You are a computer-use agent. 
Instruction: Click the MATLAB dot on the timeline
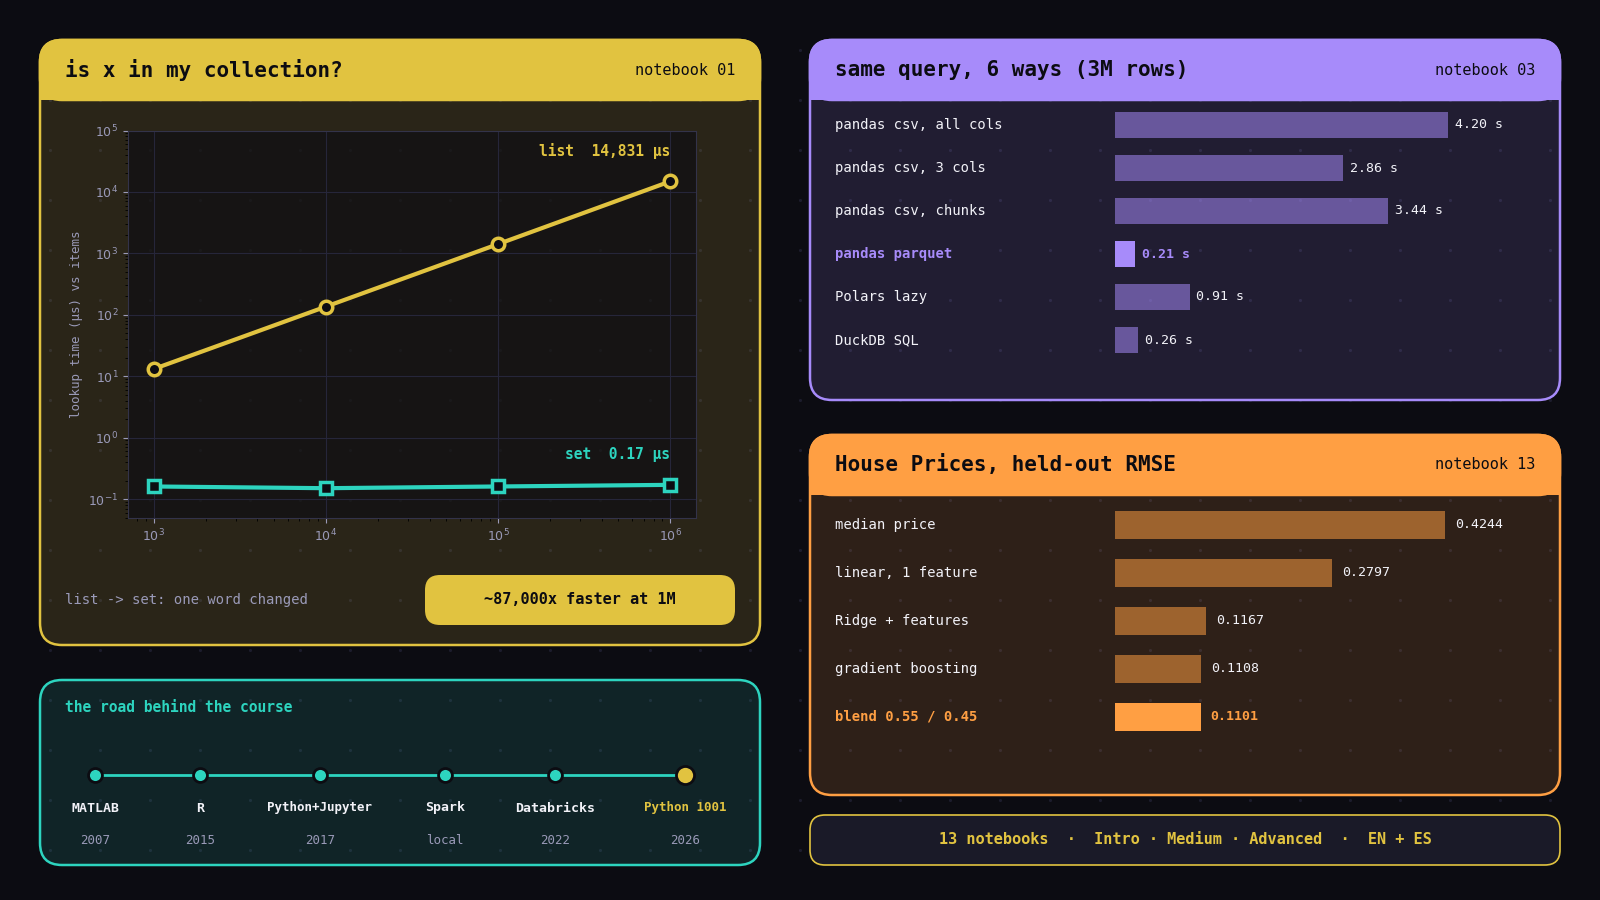[x=95, y=775]
